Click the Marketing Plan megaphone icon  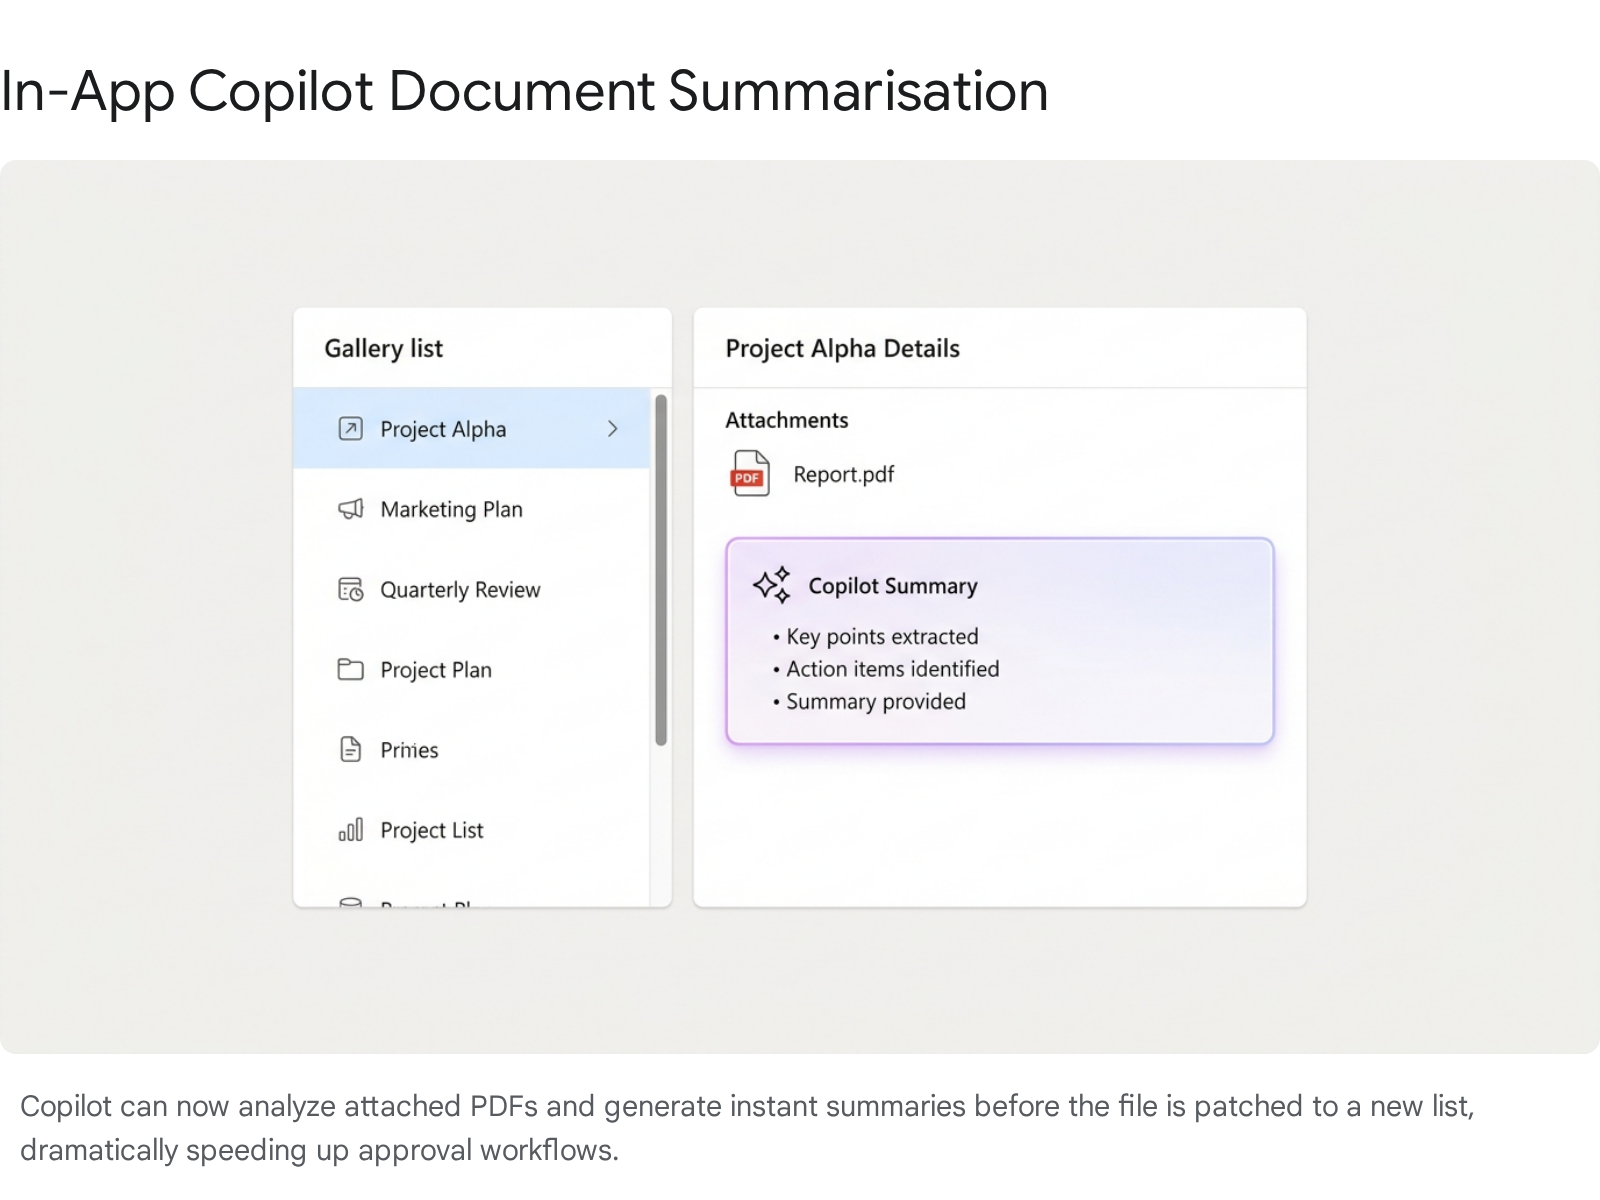pyautogui.click(x=350, y=509)
